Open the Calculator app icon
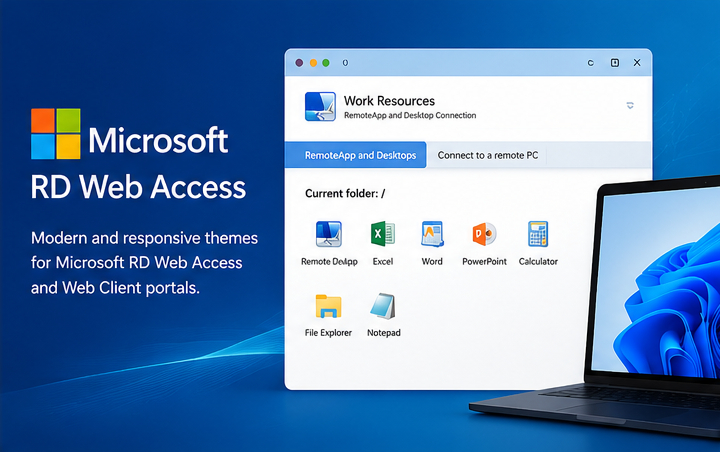Image resolution: width=720 pixels, height=452 pixels. [538, 234]
